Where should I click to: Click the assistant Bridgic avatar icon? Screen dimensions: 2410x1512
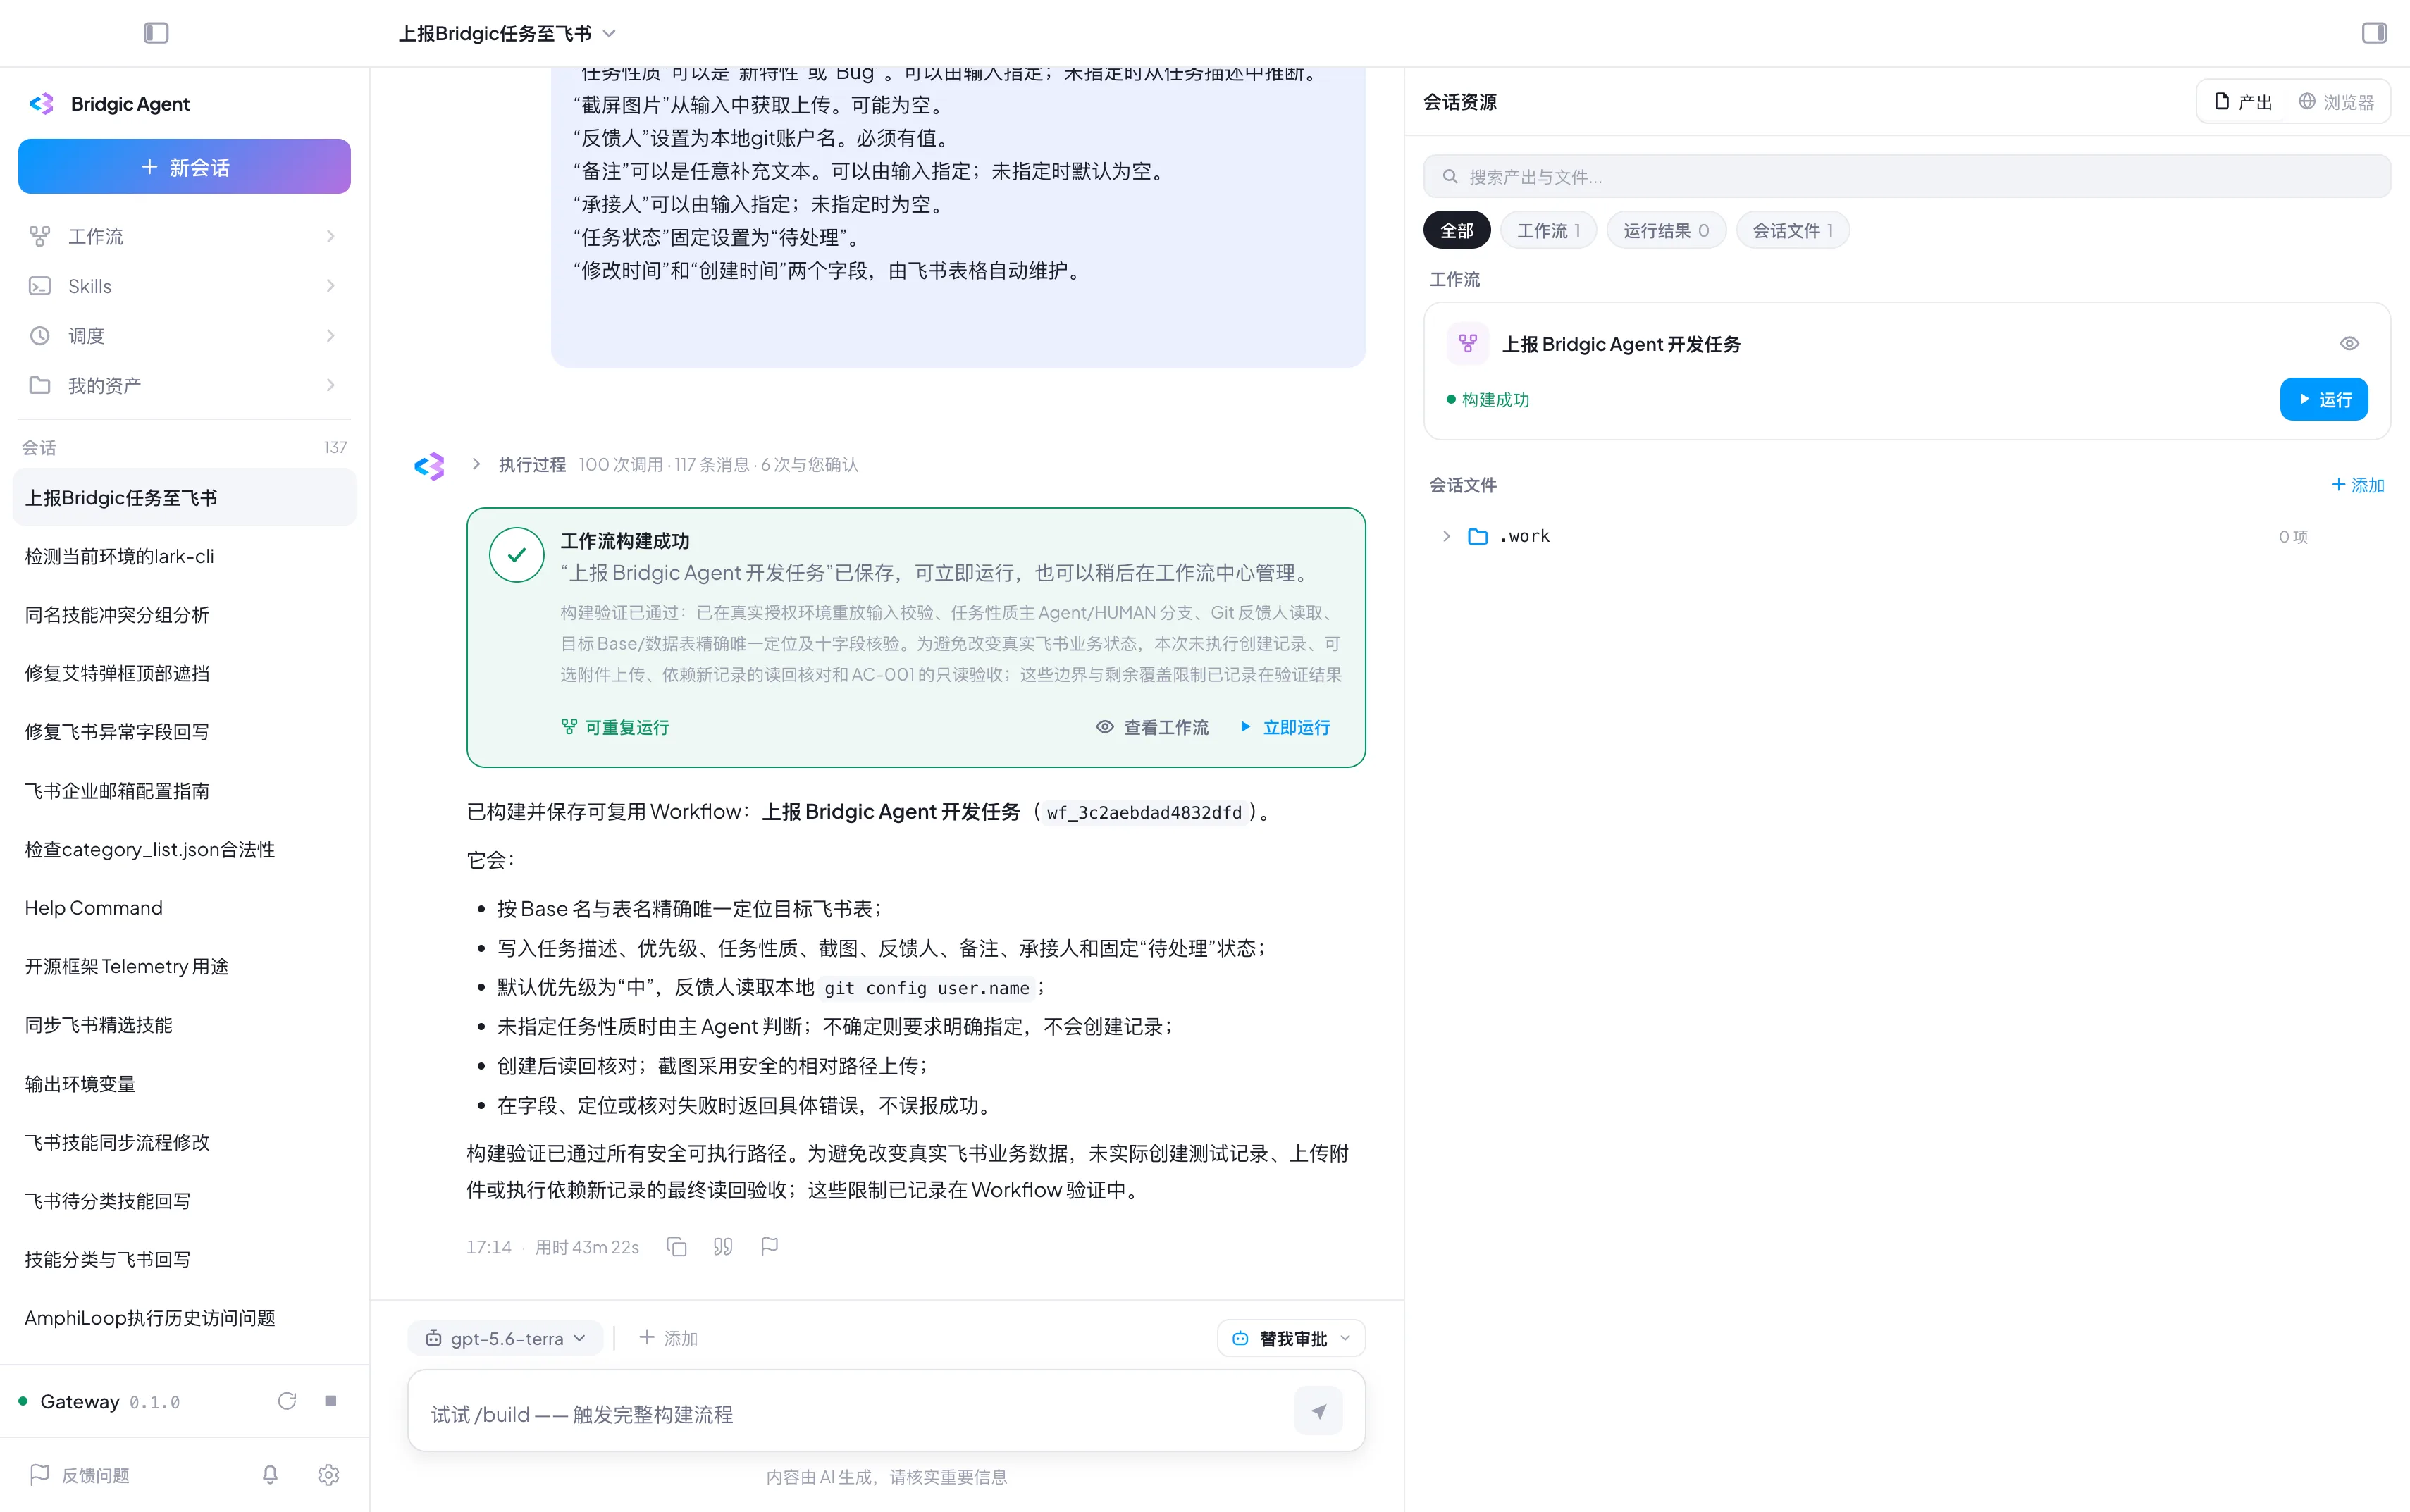coord(430,466)
